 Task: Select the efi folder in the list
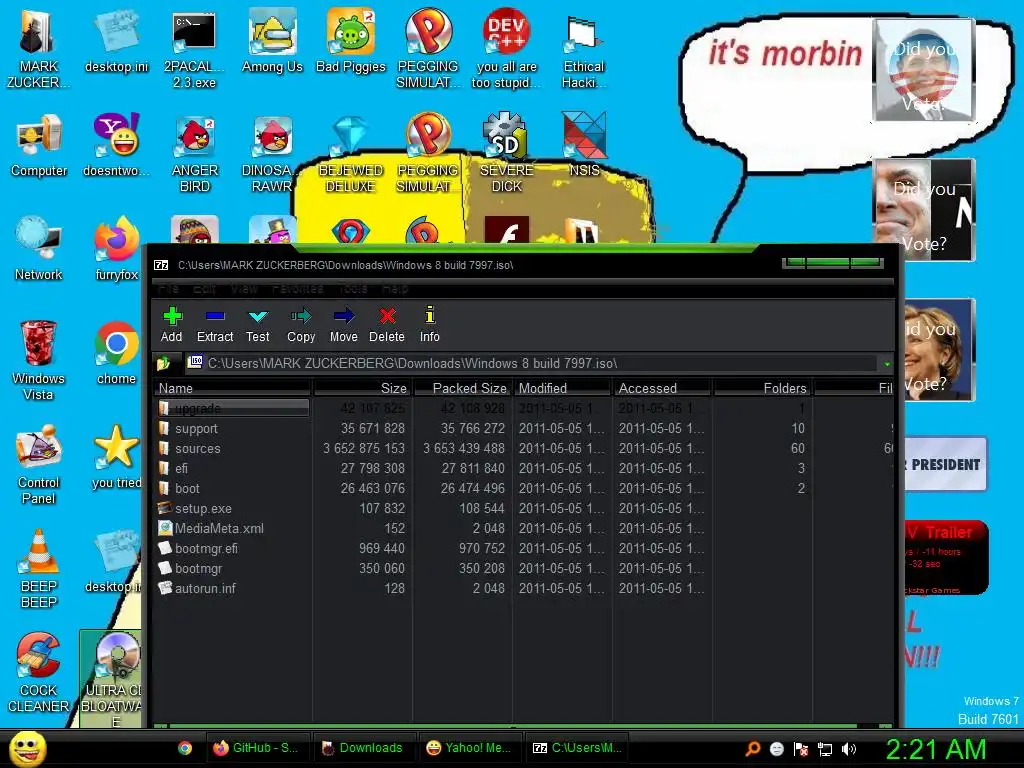coord(524,468)
